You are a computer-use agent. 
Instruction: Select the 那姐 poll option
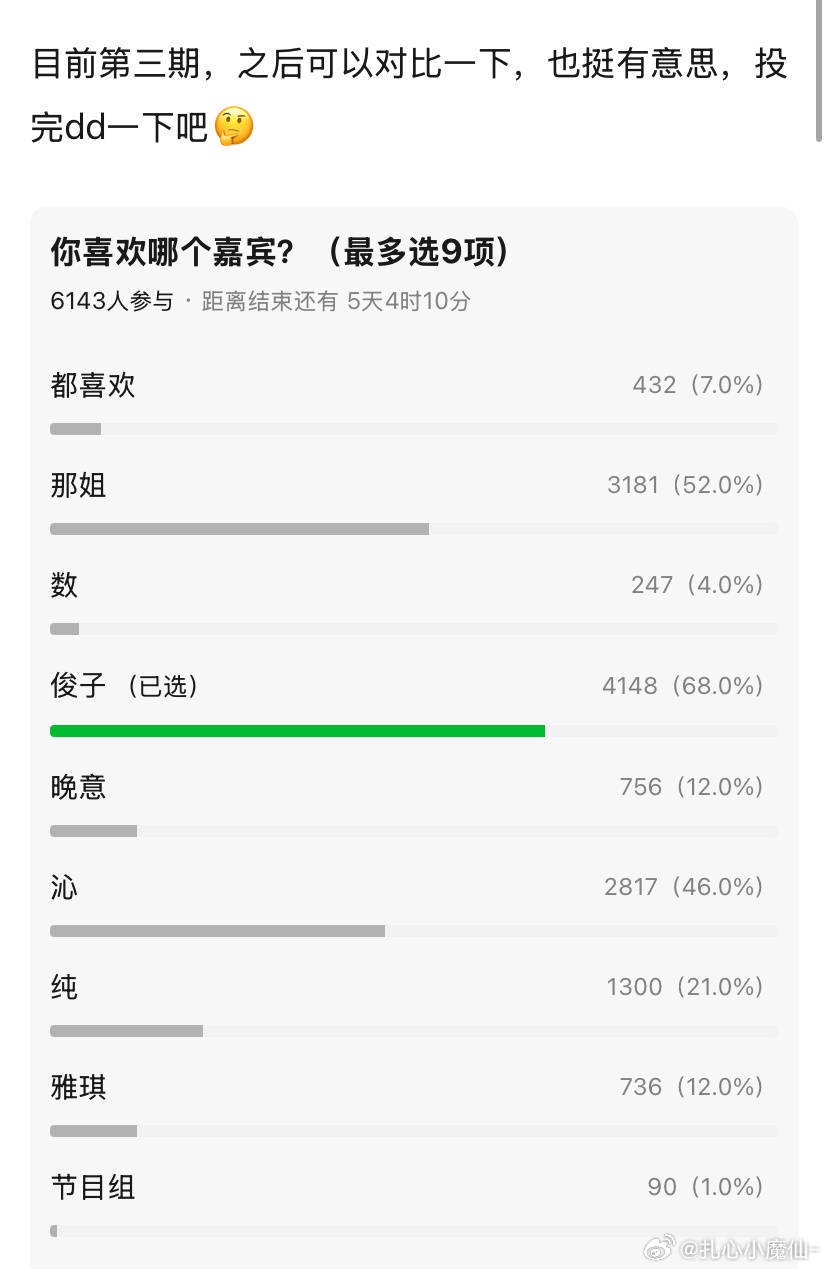coord(414,499)
